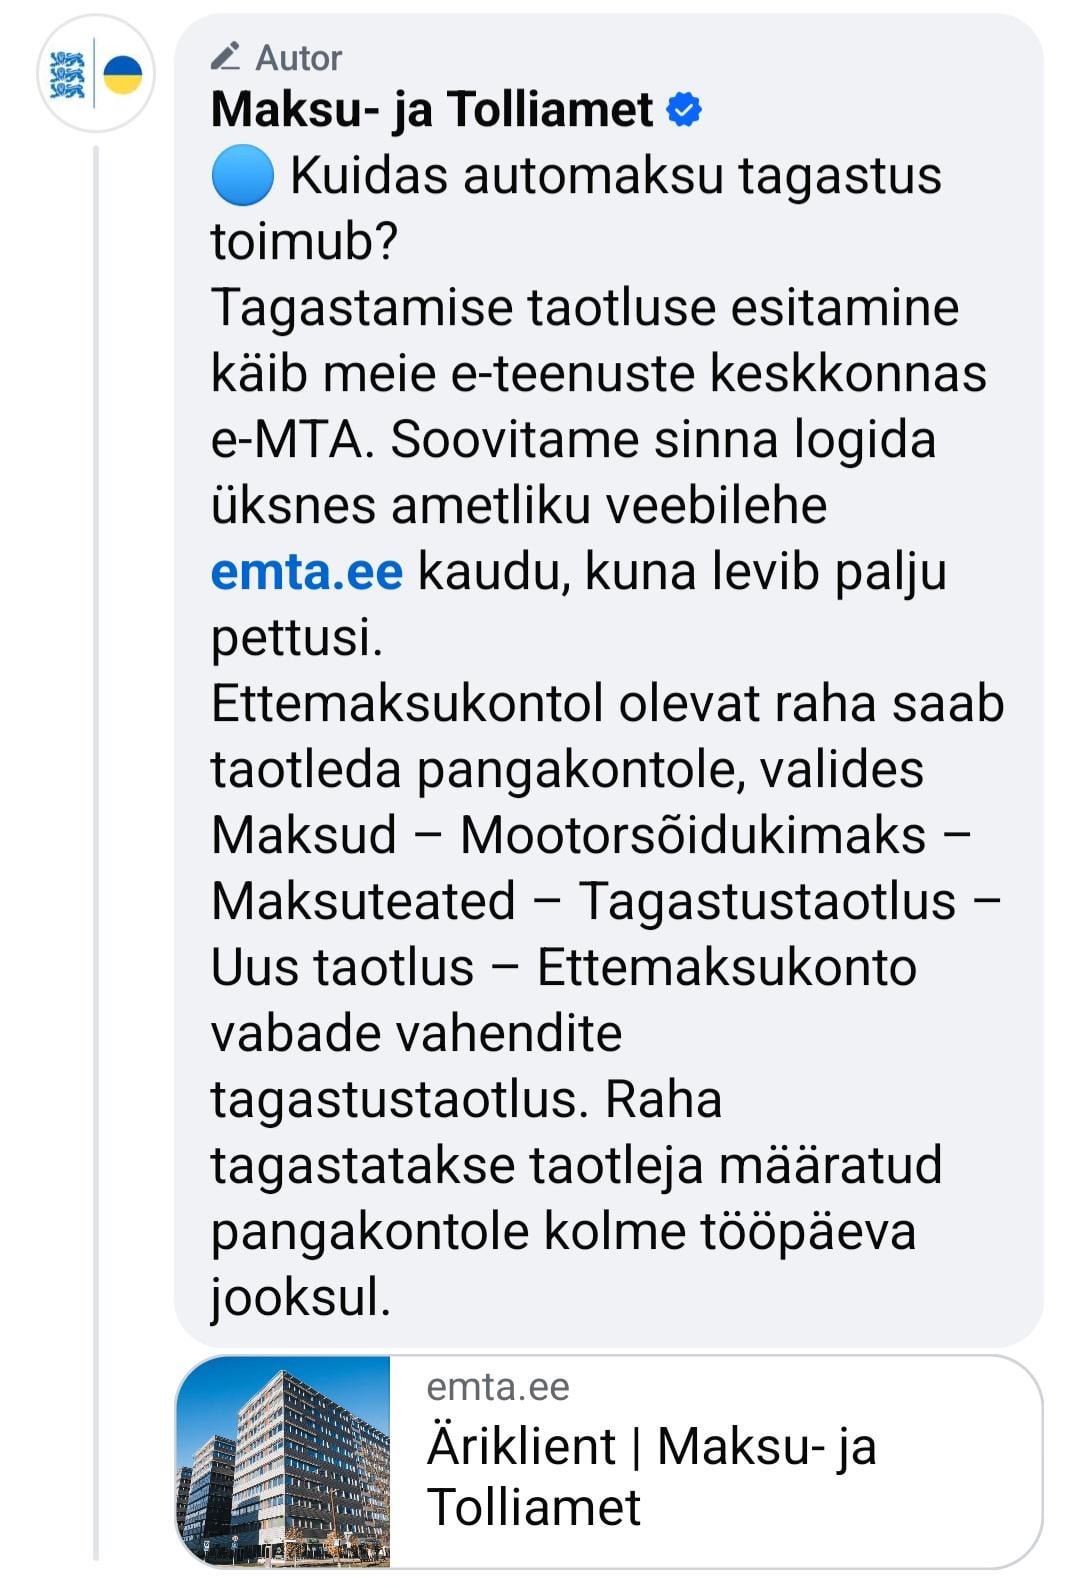Click the three-lions coat of arms
The height and width of the screenshot is (1587, 1080).
(x=68, y=75)
